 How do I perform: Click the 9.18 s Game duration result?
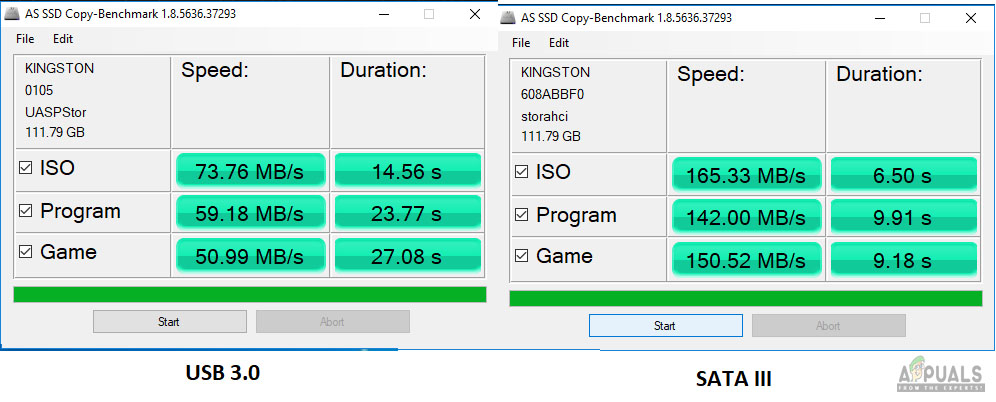pos(904,259)
